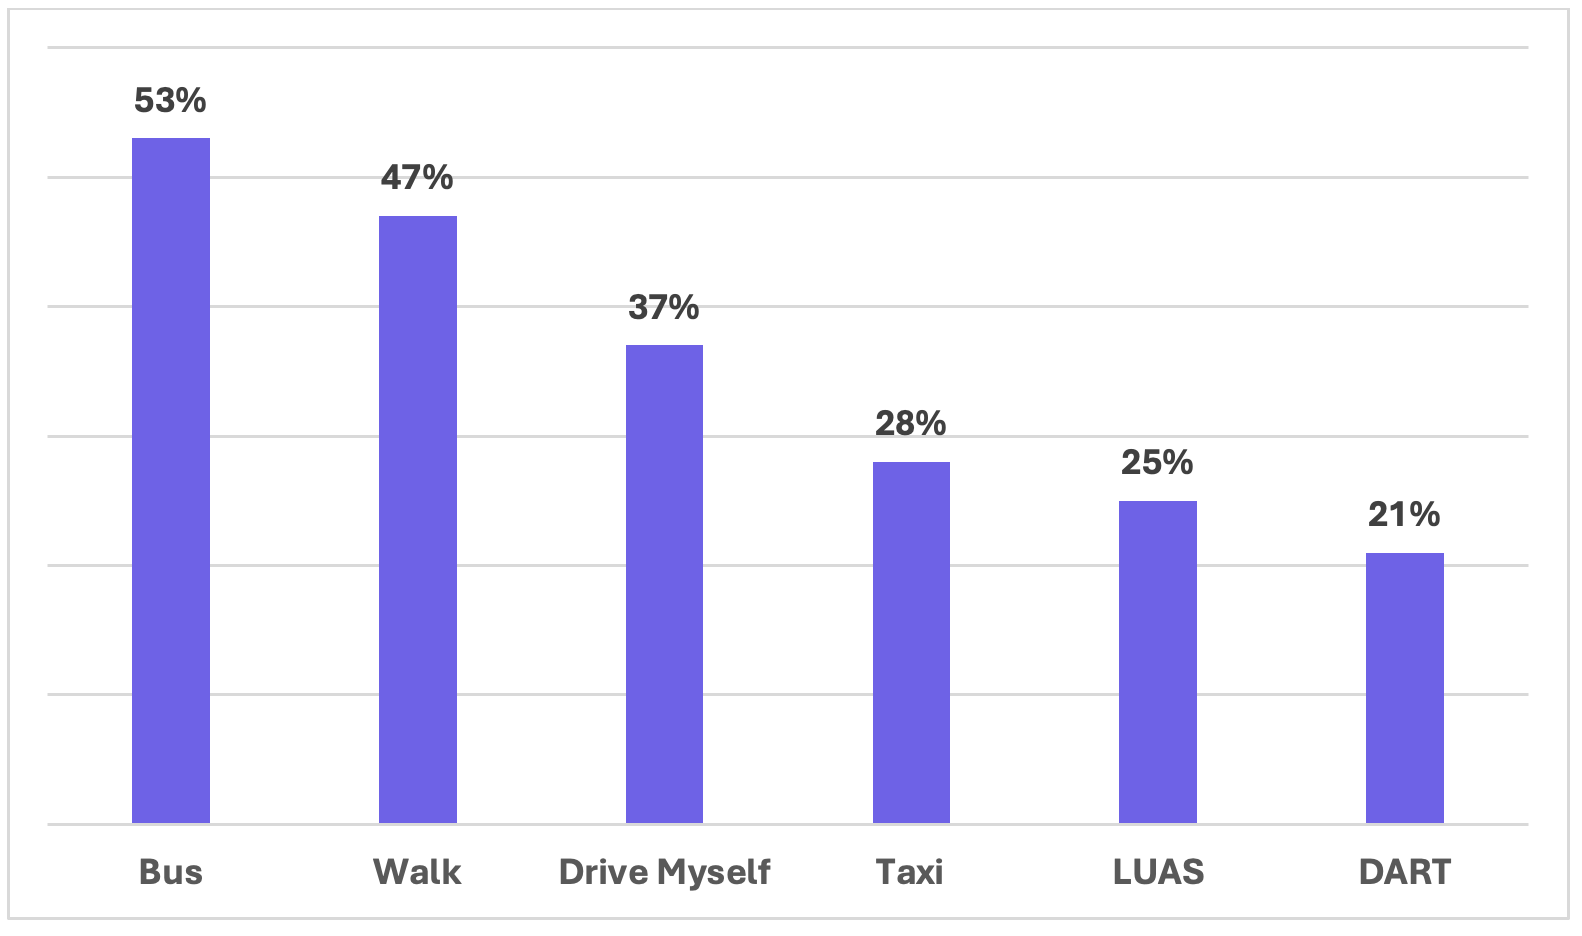Click the Drive Myself axis label
Image resolution: width=1582 pixels, height=936 pixels.
[664, 872]
